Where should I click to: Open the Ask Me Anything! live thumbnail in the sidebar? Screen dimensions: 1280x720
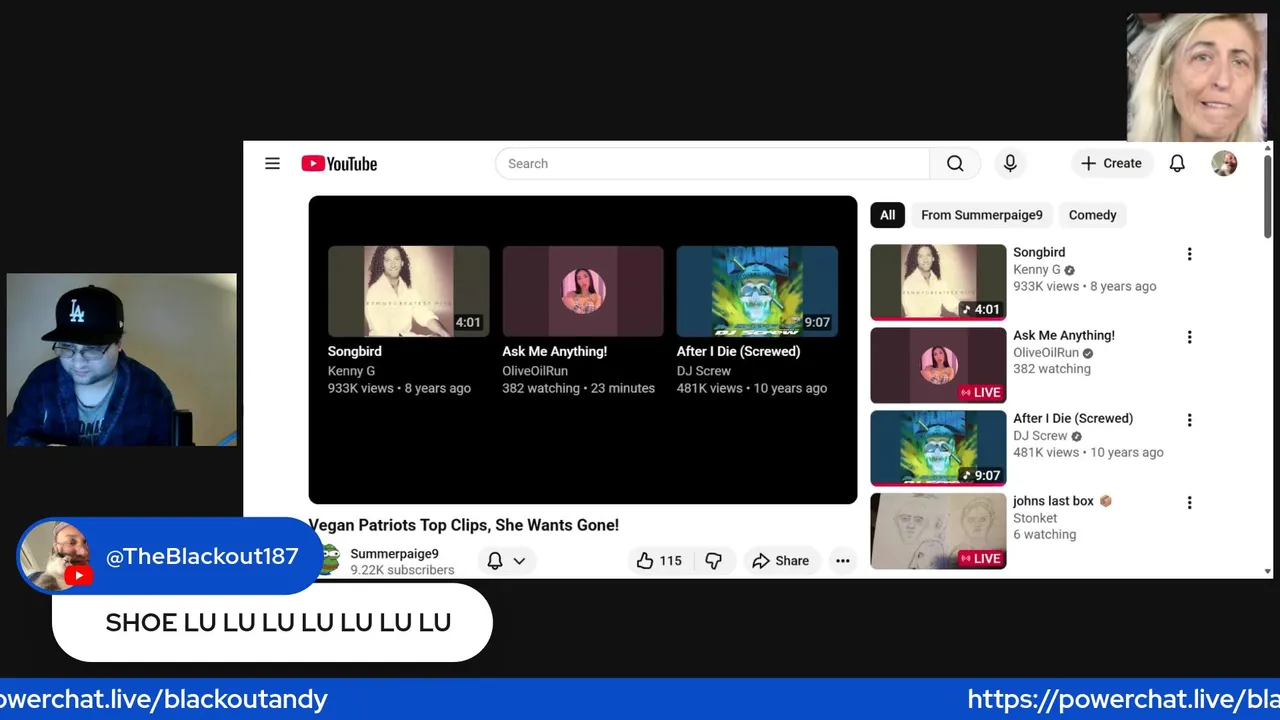point(938,365)
